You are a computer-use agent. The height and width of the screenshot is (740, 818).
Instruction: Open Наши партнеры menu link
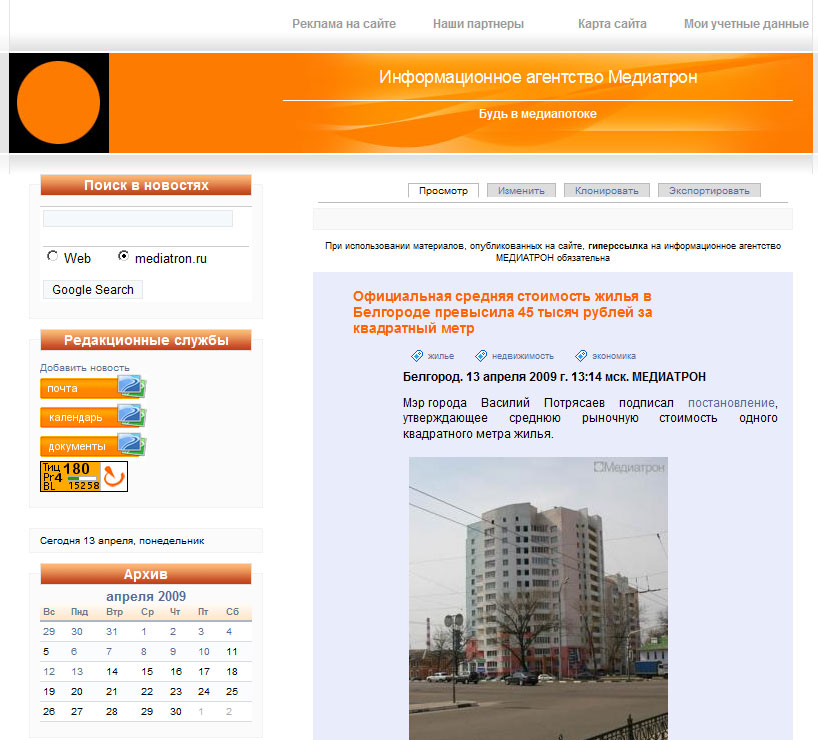point(478,24)
